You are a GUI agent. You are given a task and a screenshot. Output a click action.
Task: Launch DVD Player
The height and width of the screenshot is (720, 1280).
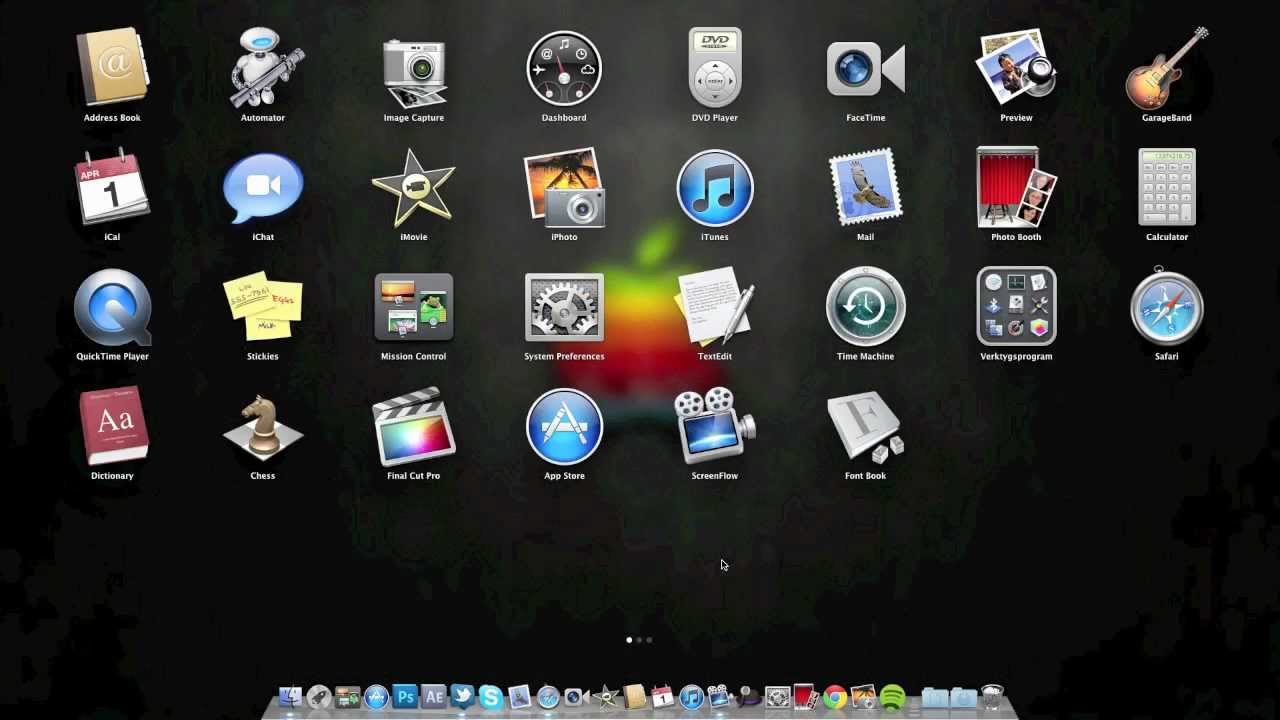coord(715,68)
